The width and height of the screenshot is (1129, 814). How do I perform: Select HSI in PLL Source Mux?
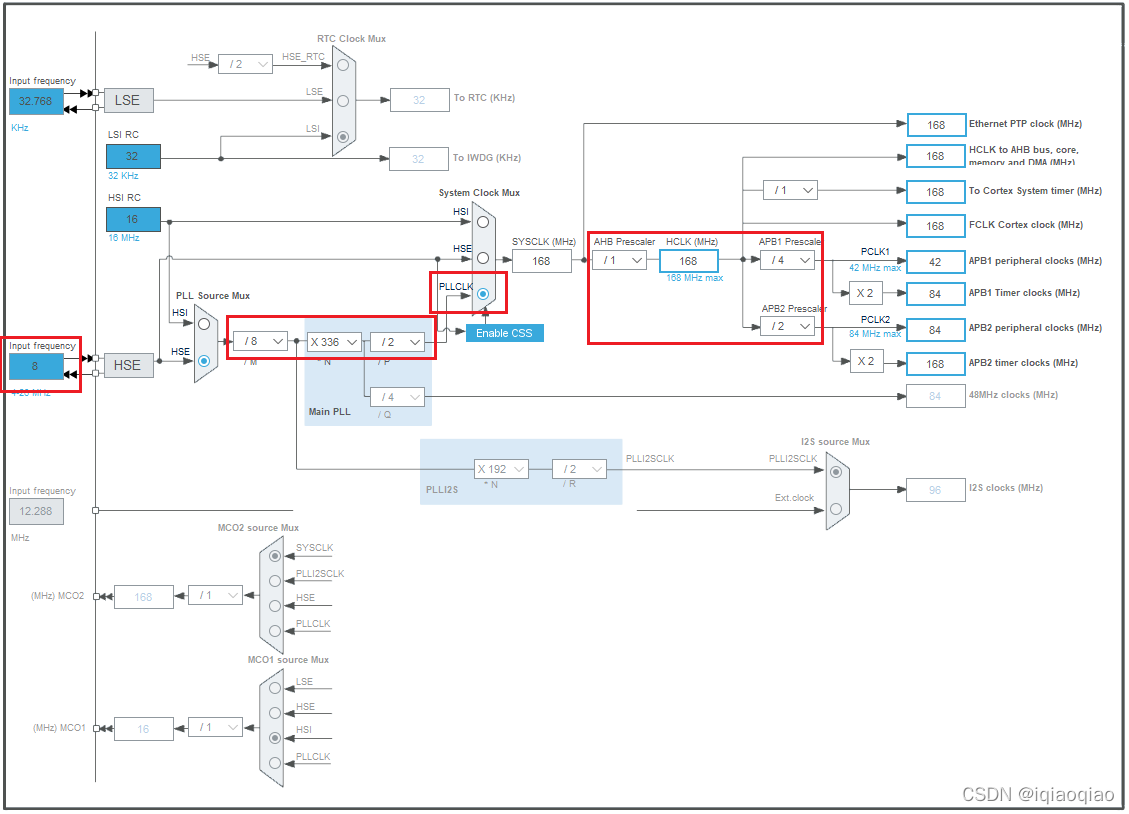coord(204,324)
